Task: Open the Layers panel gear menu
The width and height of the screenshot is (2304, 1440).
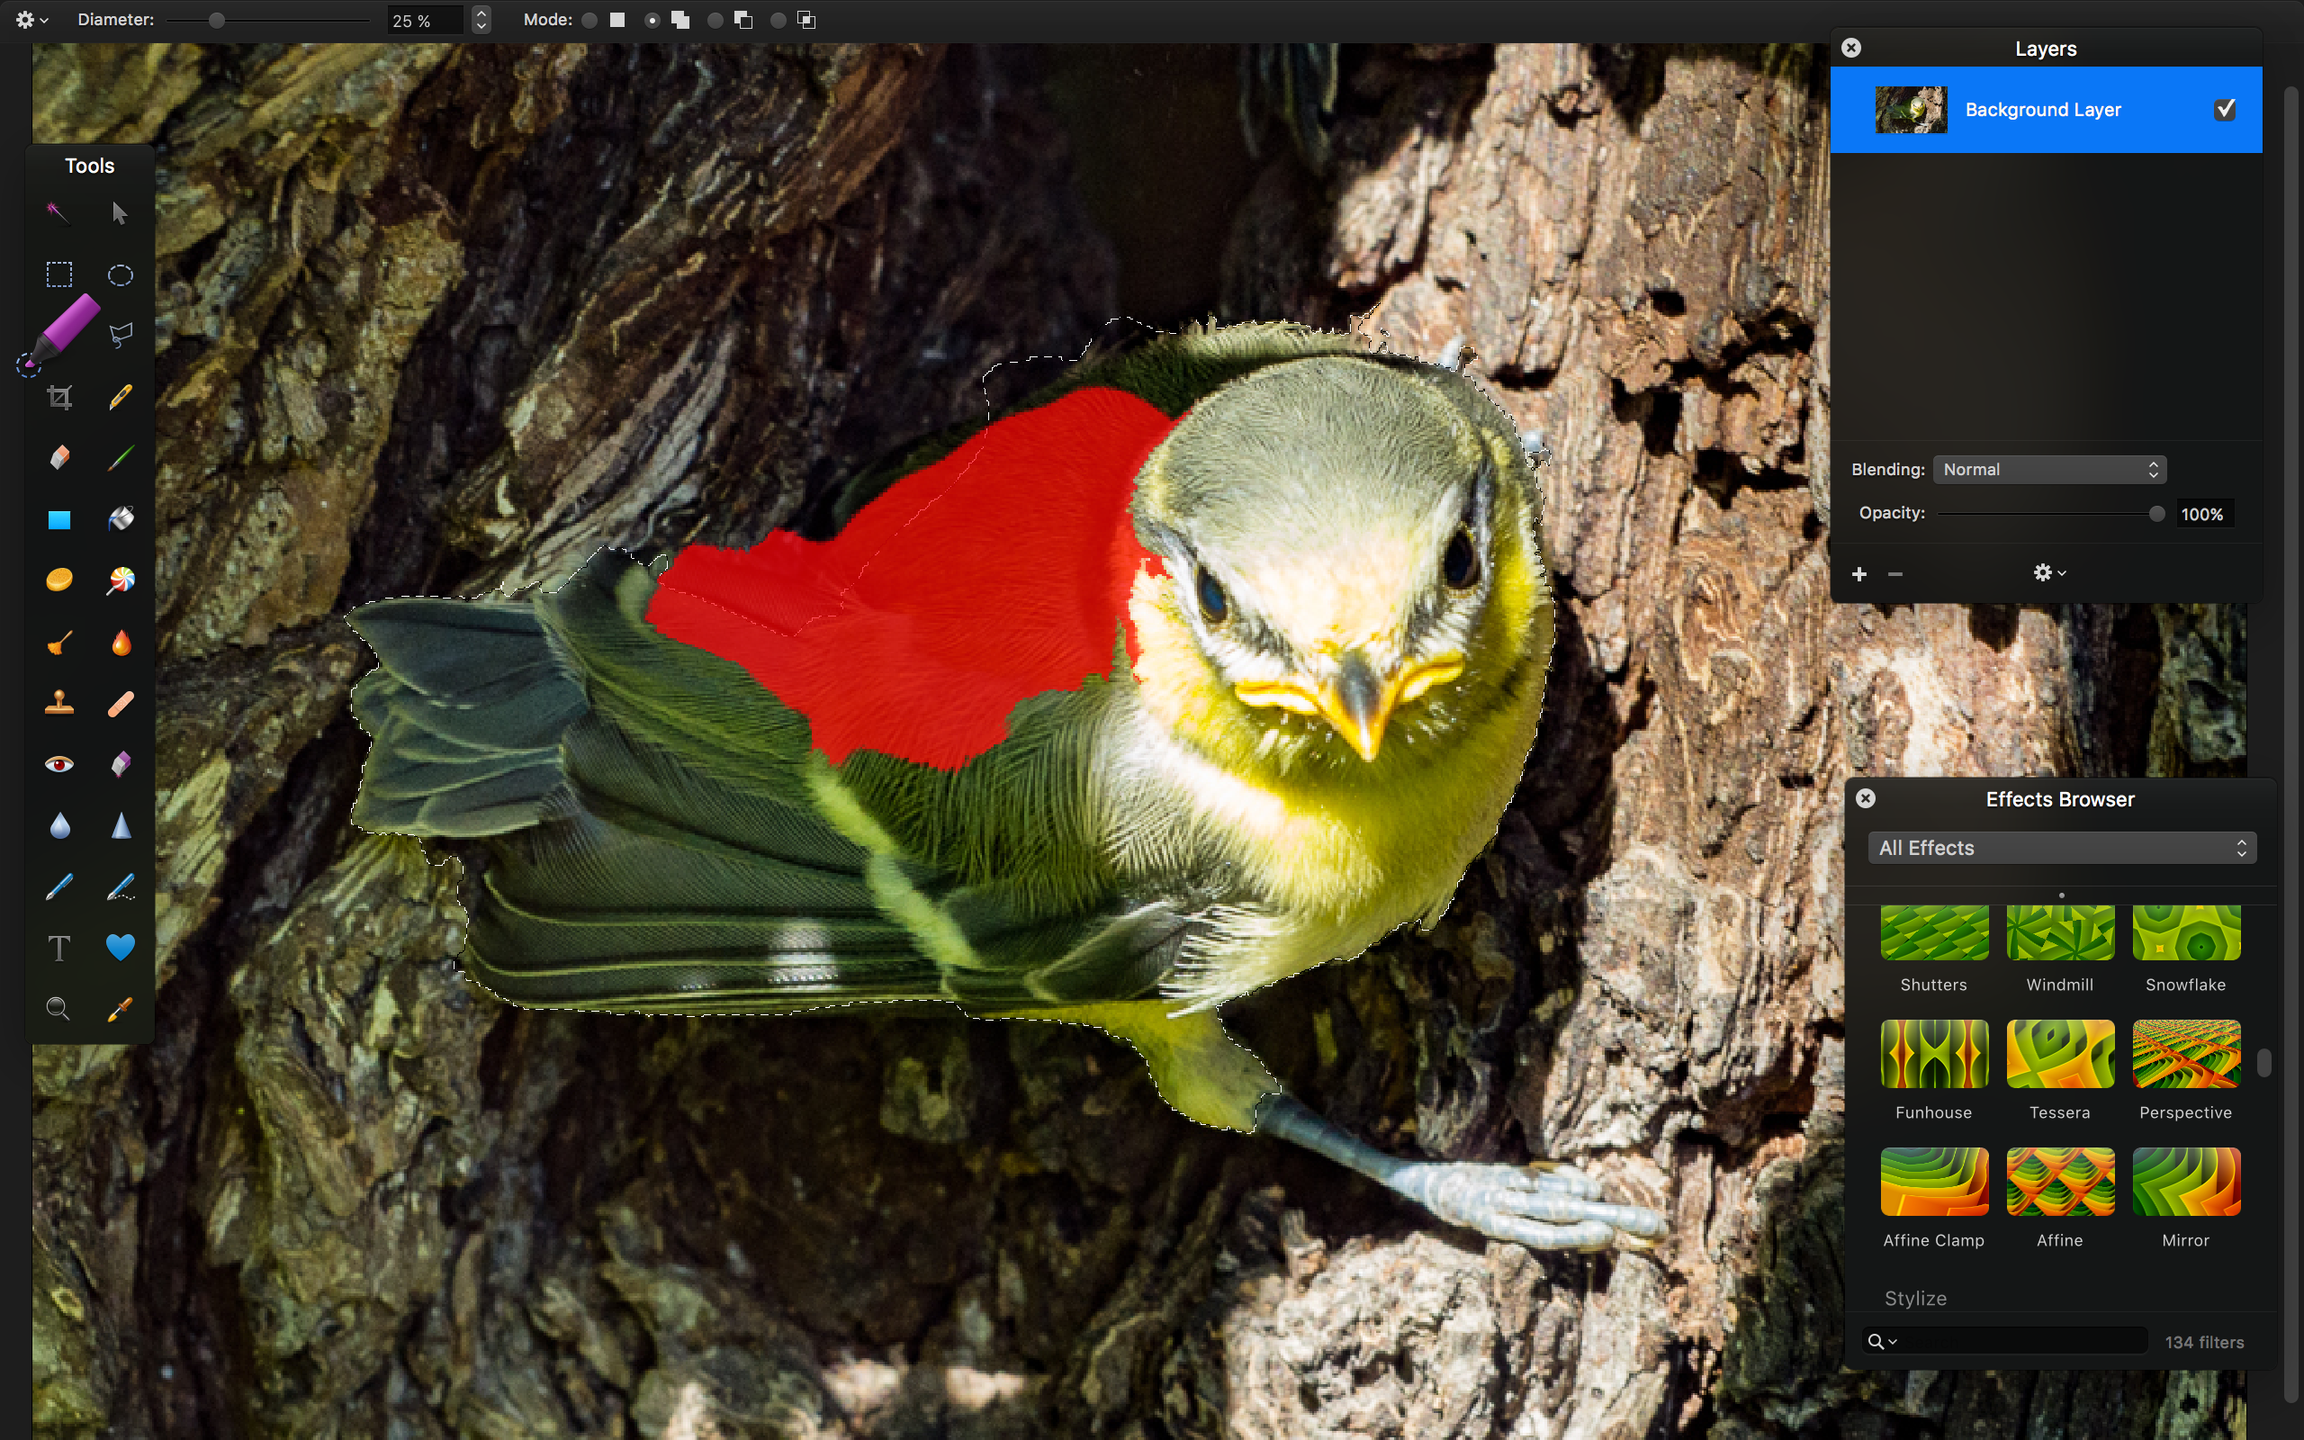Action: [x=2048, y=573]
